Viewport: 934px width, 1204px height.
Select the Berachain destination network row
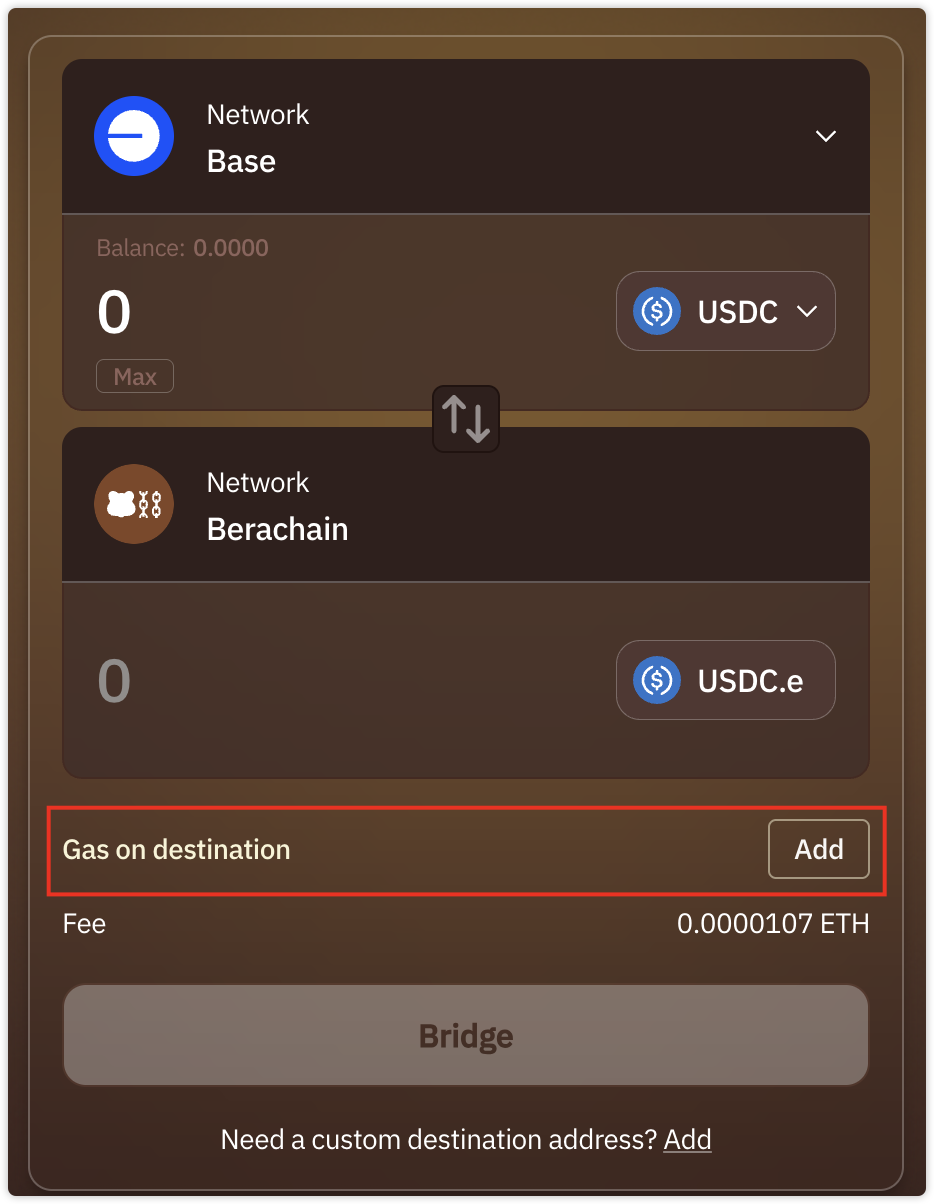pos(466,505)
